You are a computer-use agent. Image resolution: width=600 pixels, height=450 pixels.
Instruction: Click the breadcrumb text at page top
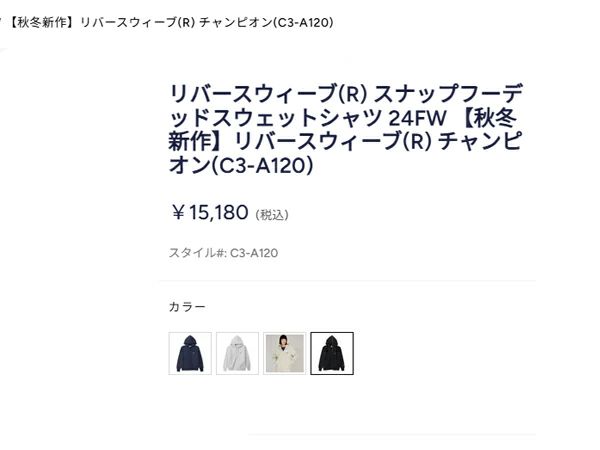point(170,22)
